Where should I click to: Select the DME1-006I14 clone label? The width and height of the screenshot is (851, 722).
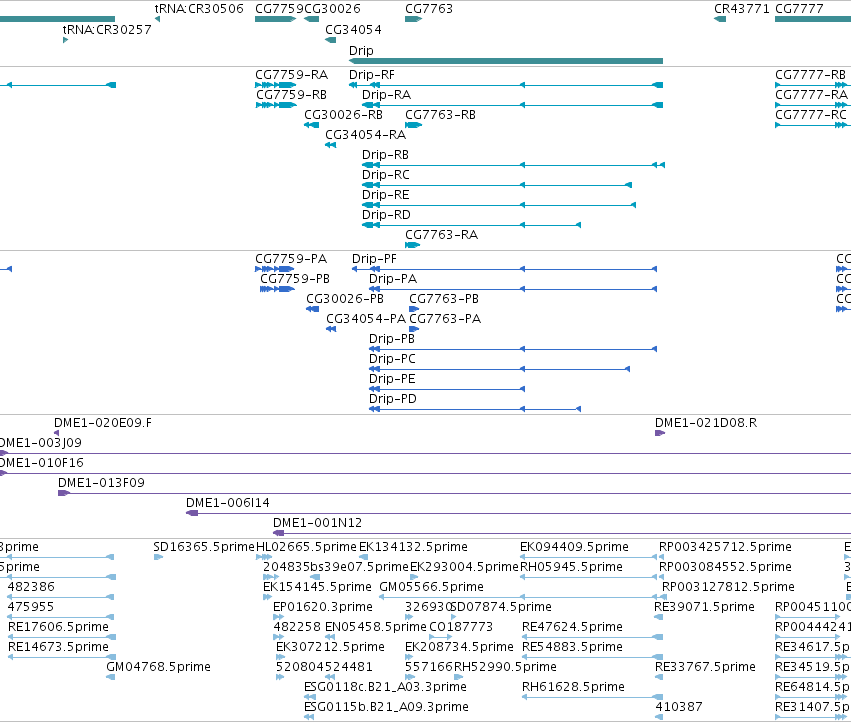228,503
